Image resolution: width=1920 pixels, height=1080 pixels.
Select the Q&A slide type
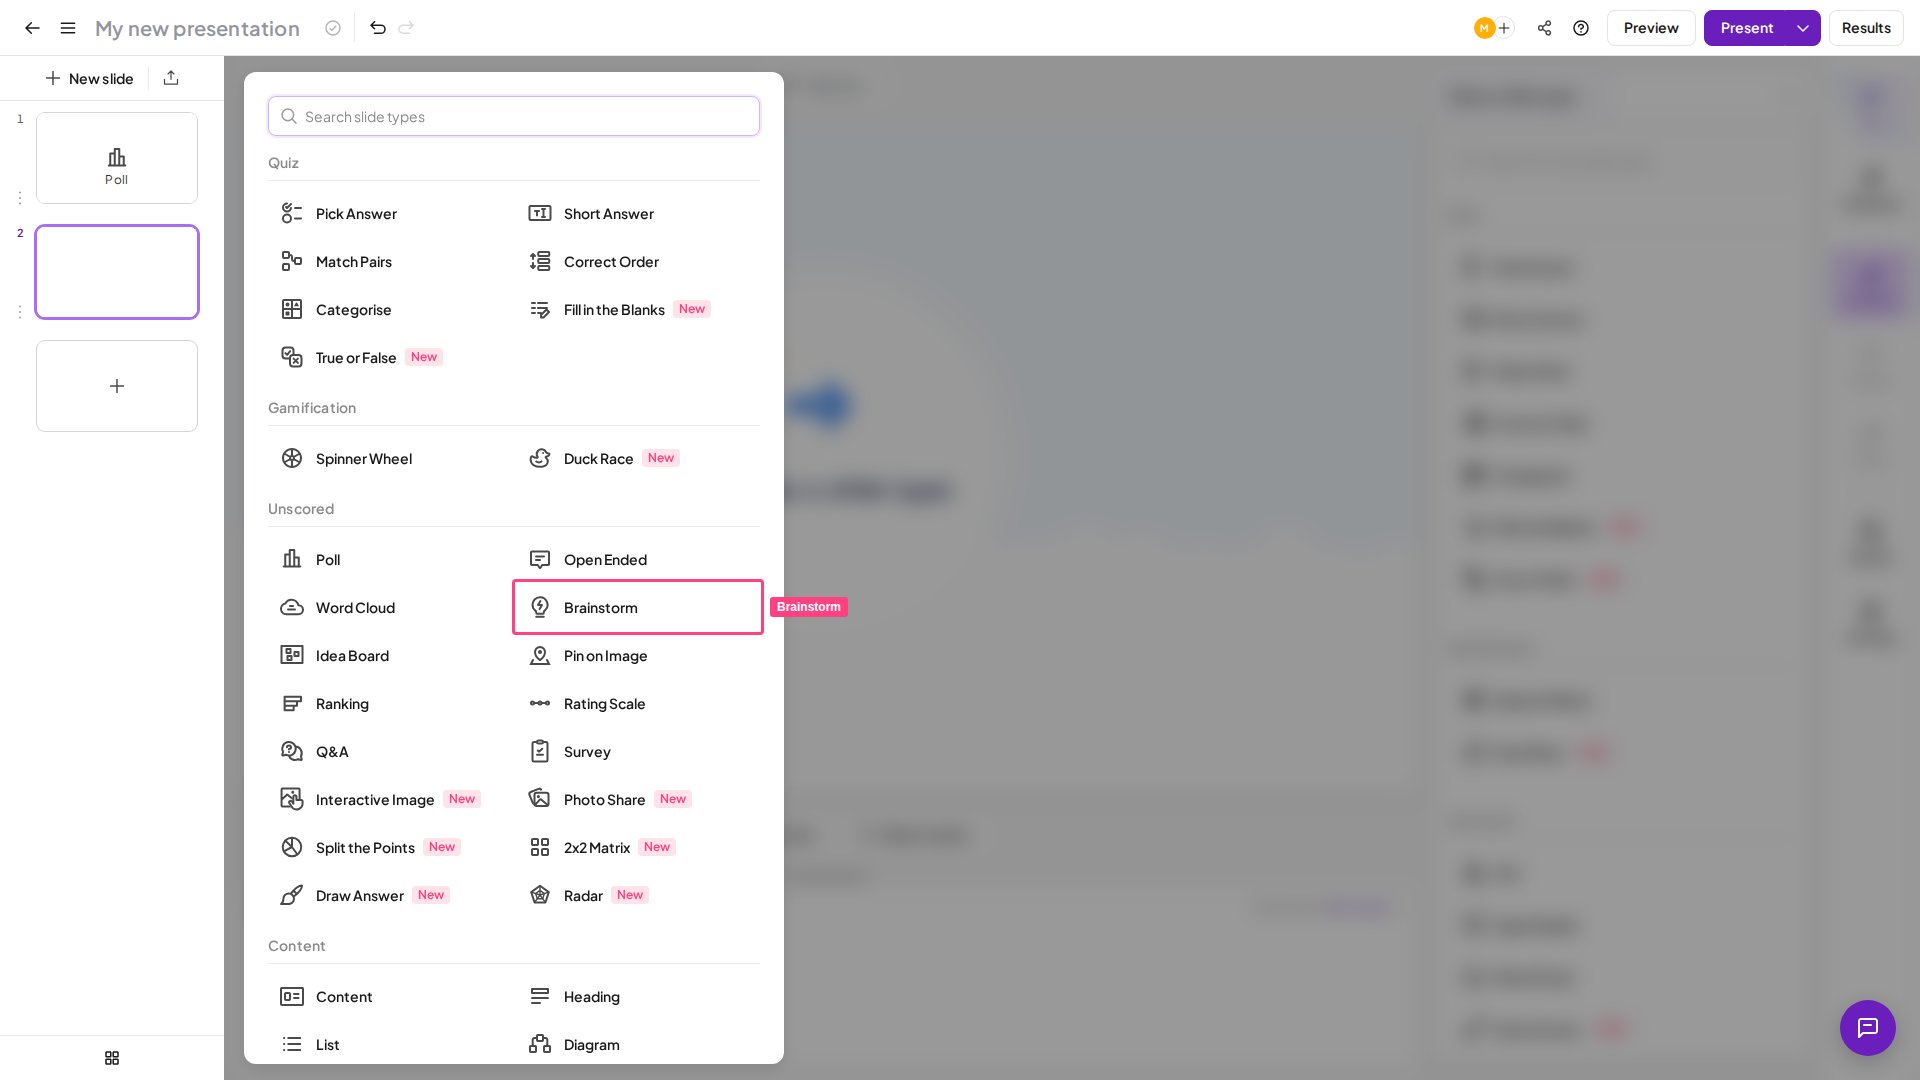click(389, 752)
